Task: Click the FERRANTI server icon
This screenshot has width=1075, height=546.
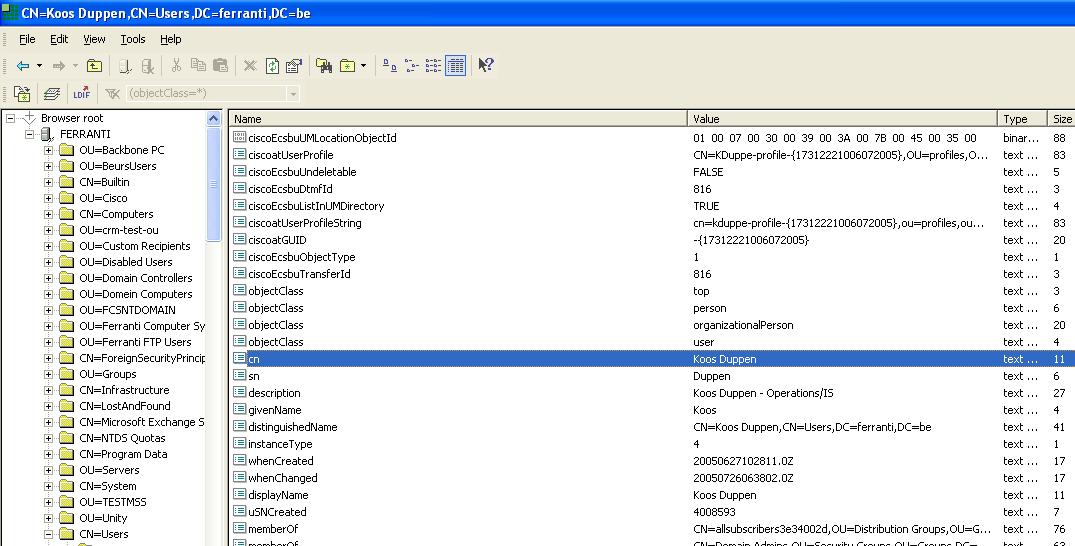Action: click(x=47, y=134)
